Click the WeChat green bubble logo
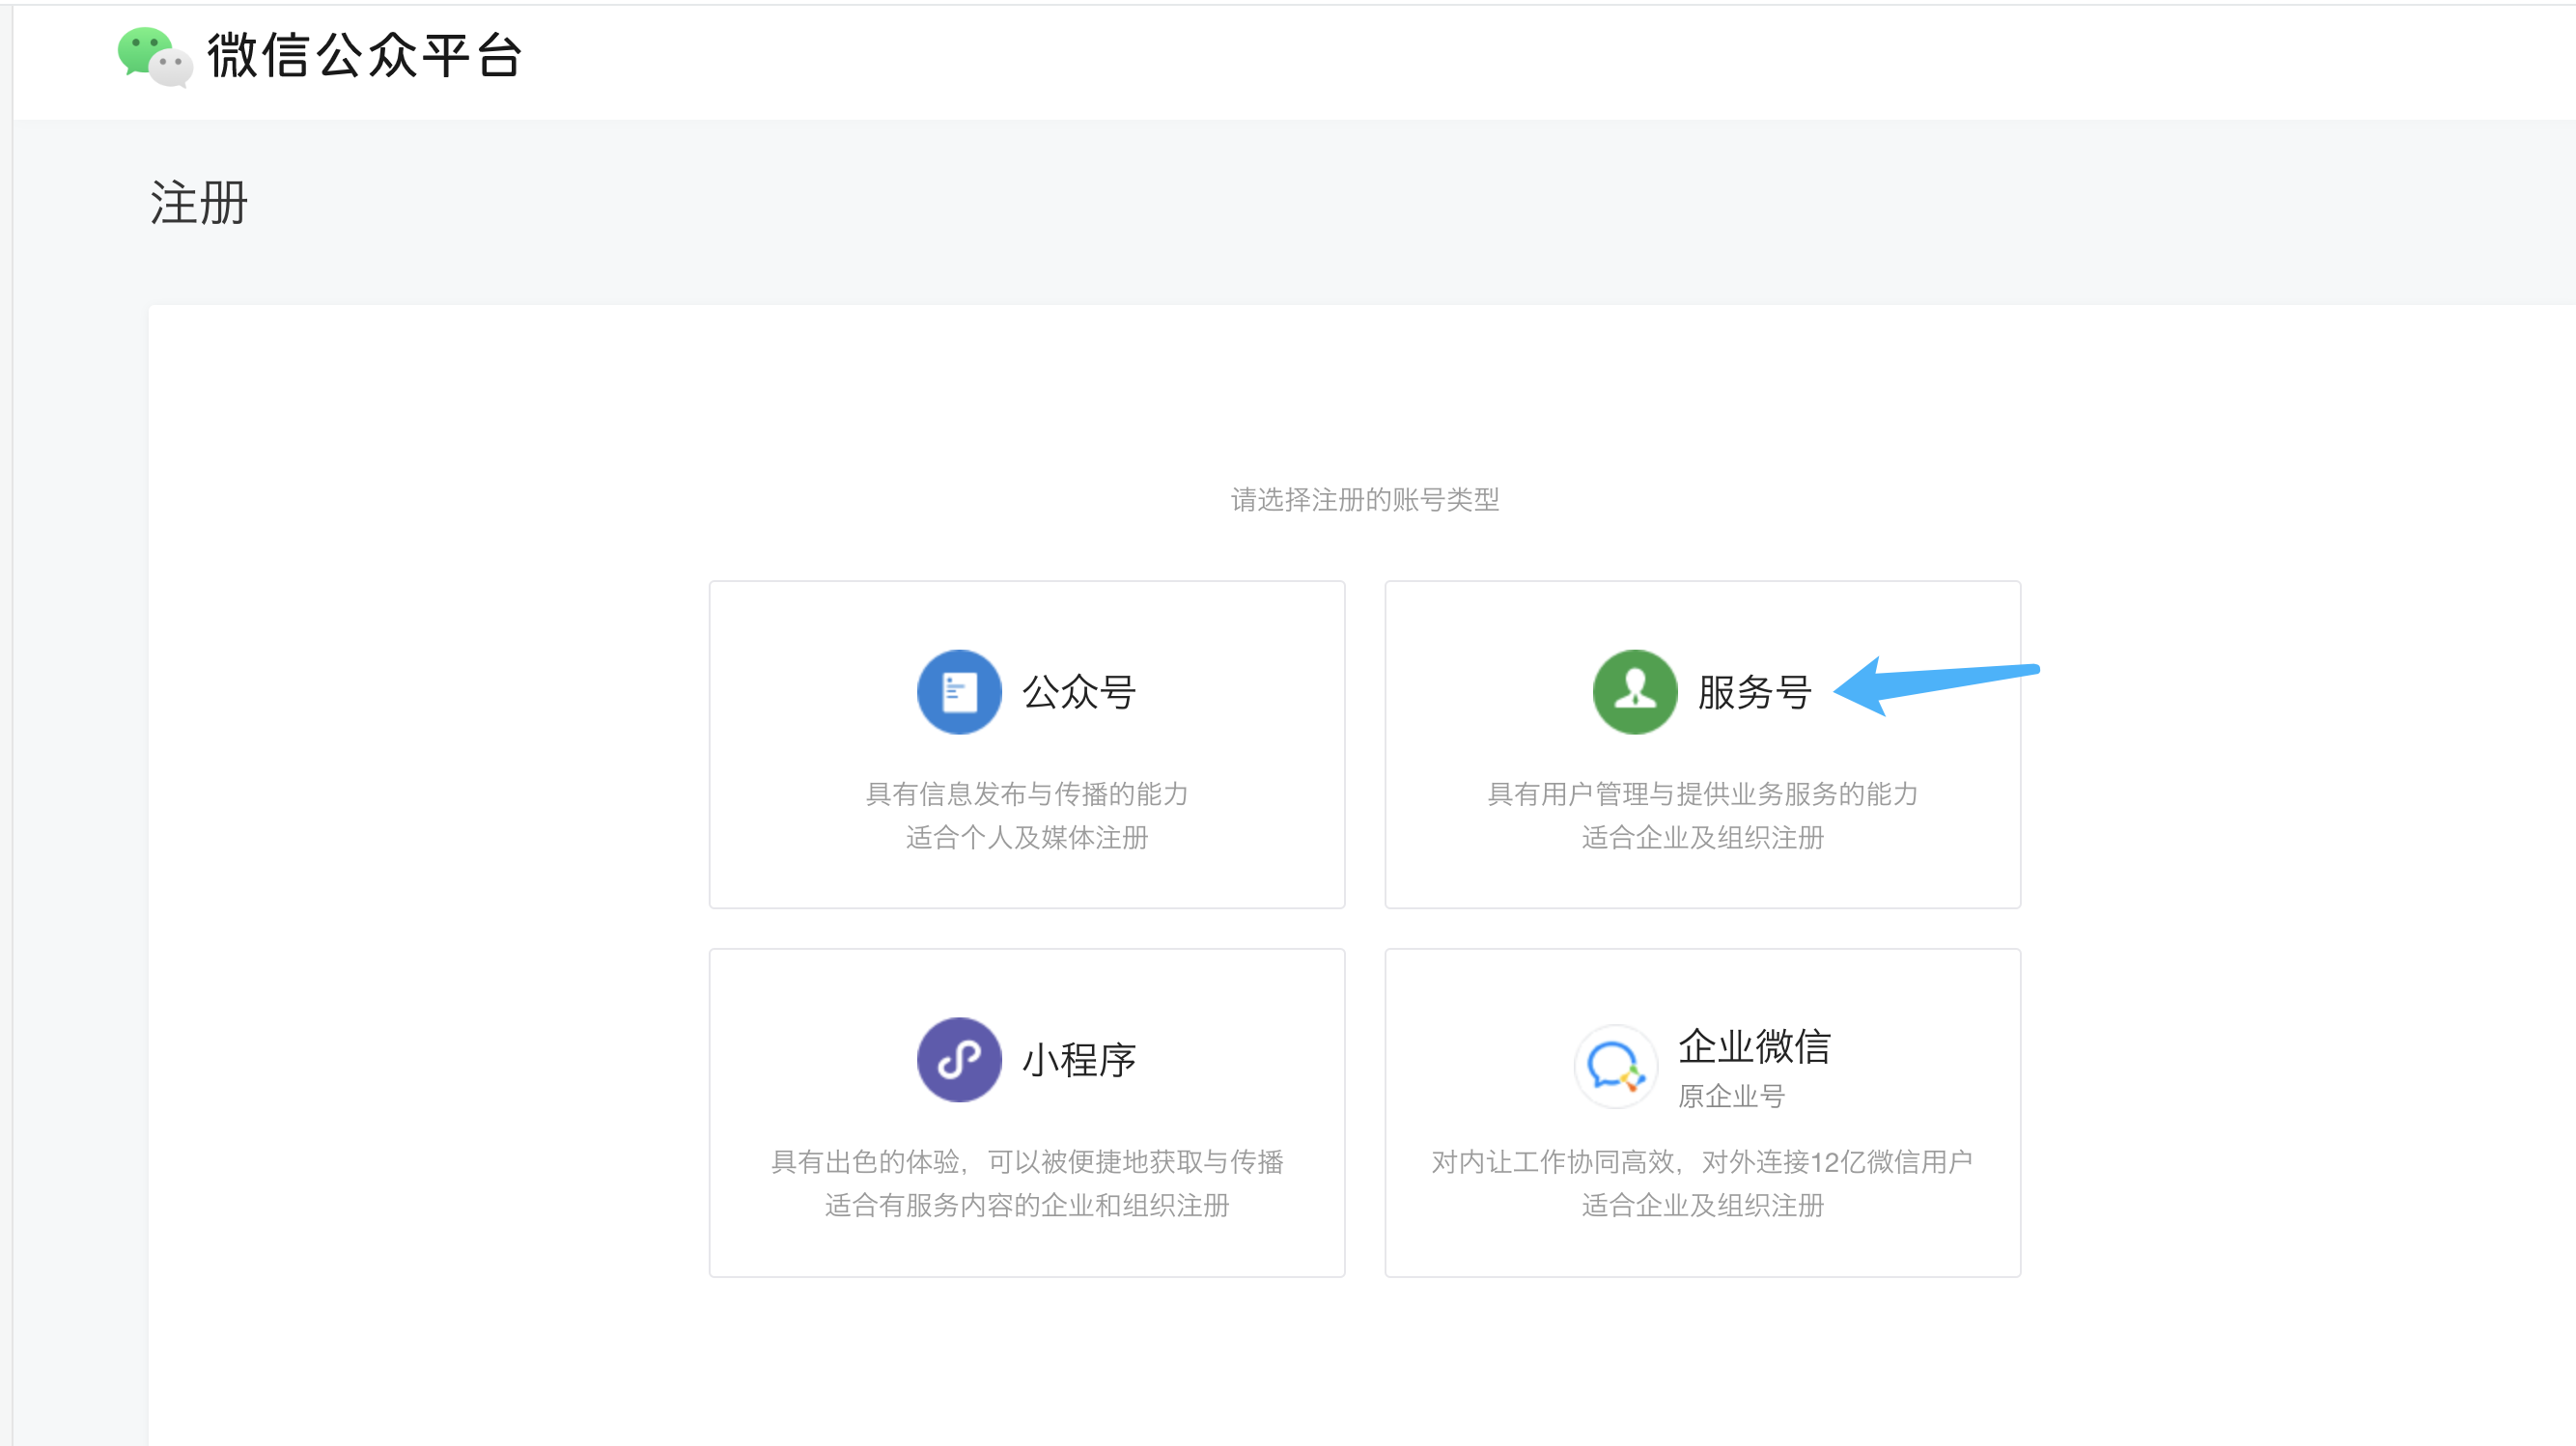The image size is (2576, 1446). (x=155, y=56)
